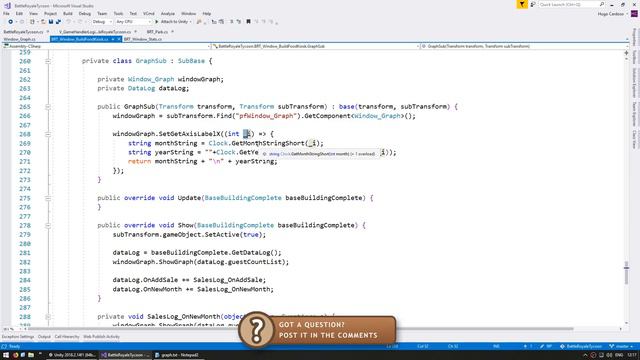Switch to the BattleRoyaleTycoon.cs tab
Viewport: 640px width, 360px height.
click(23, 32)
